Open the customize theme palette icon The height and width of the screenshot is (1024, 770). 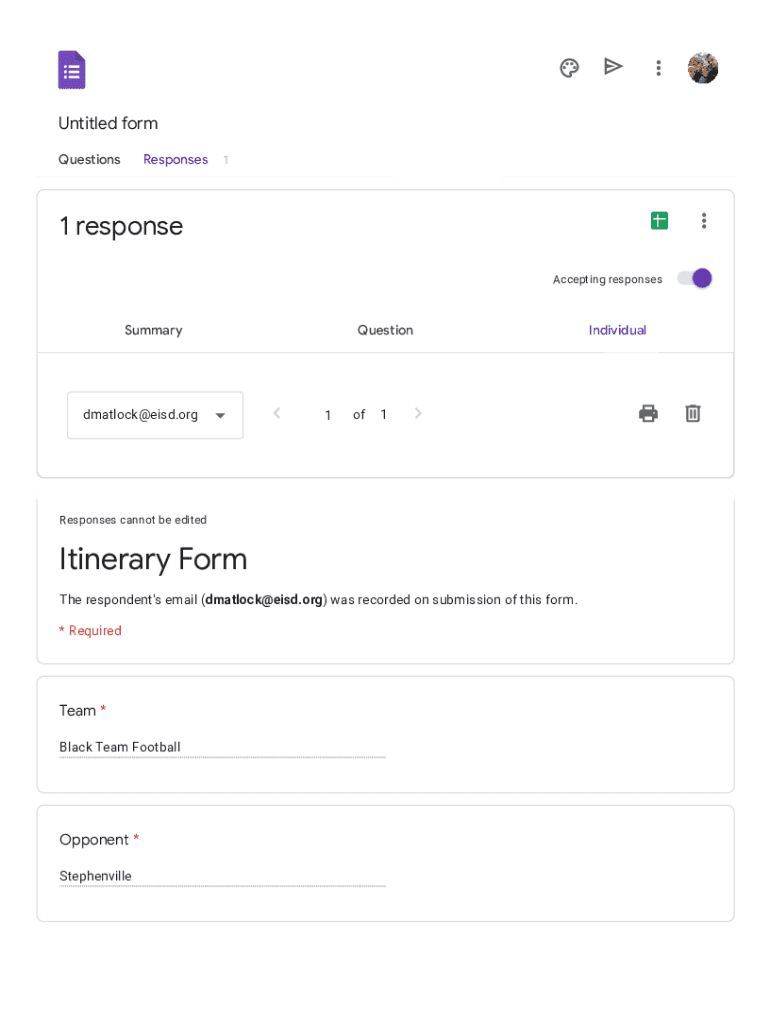(569, 68)
